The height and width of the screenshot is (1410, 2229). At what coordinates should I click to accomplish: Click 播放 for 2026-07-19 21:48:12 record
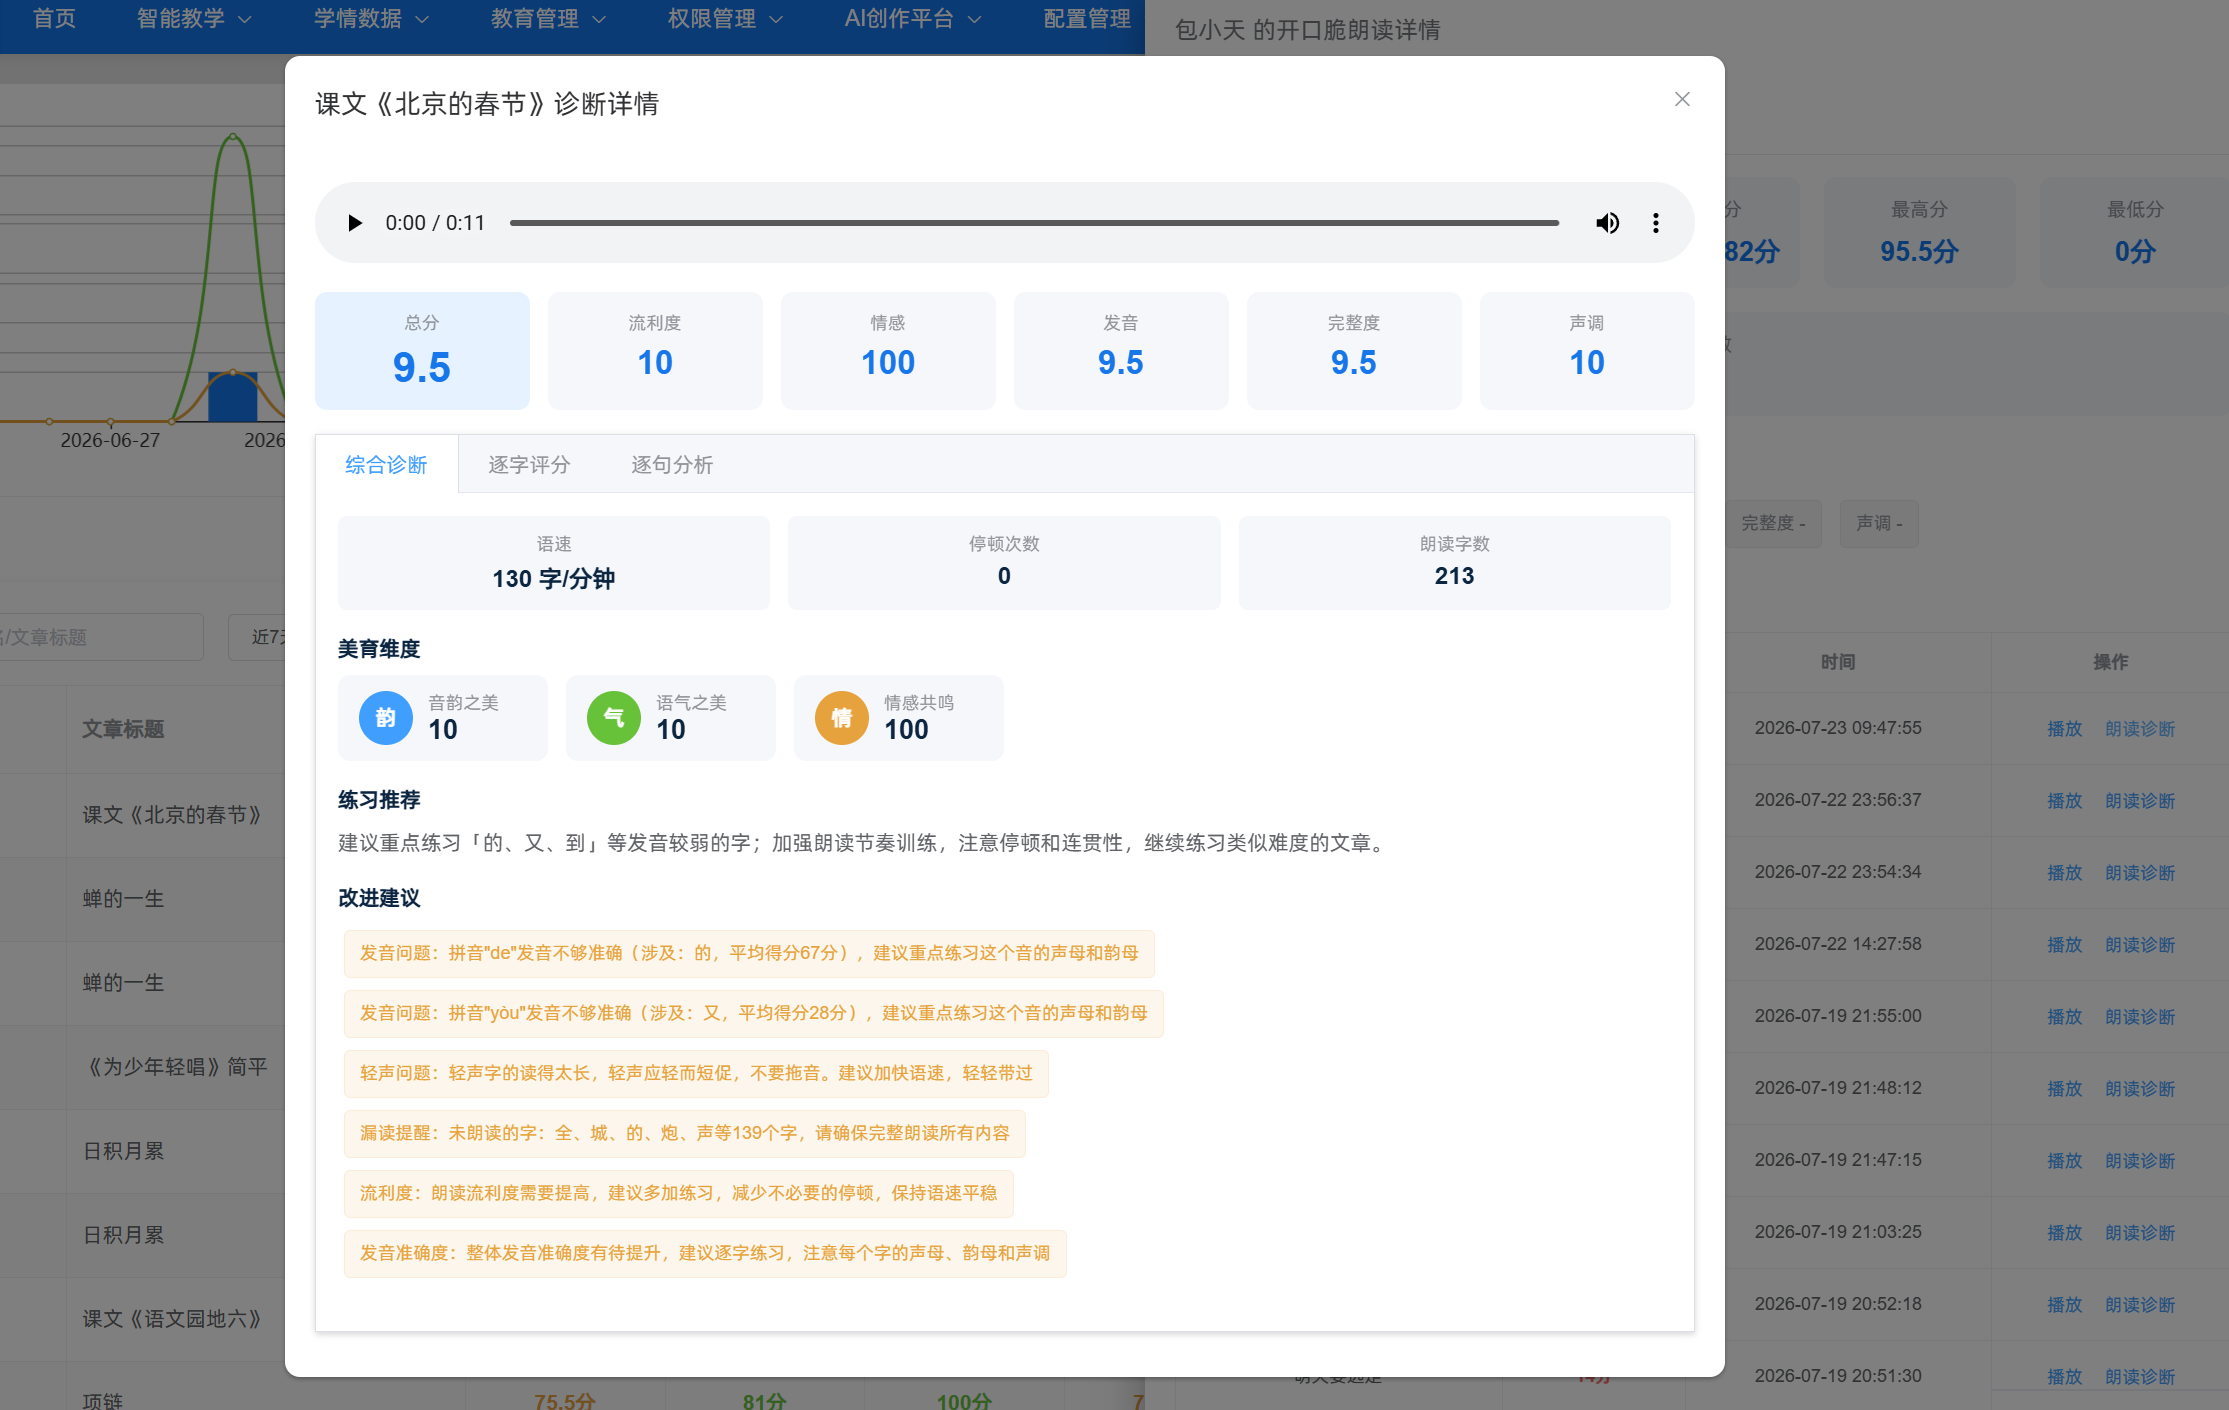tap(2064, 1089)
